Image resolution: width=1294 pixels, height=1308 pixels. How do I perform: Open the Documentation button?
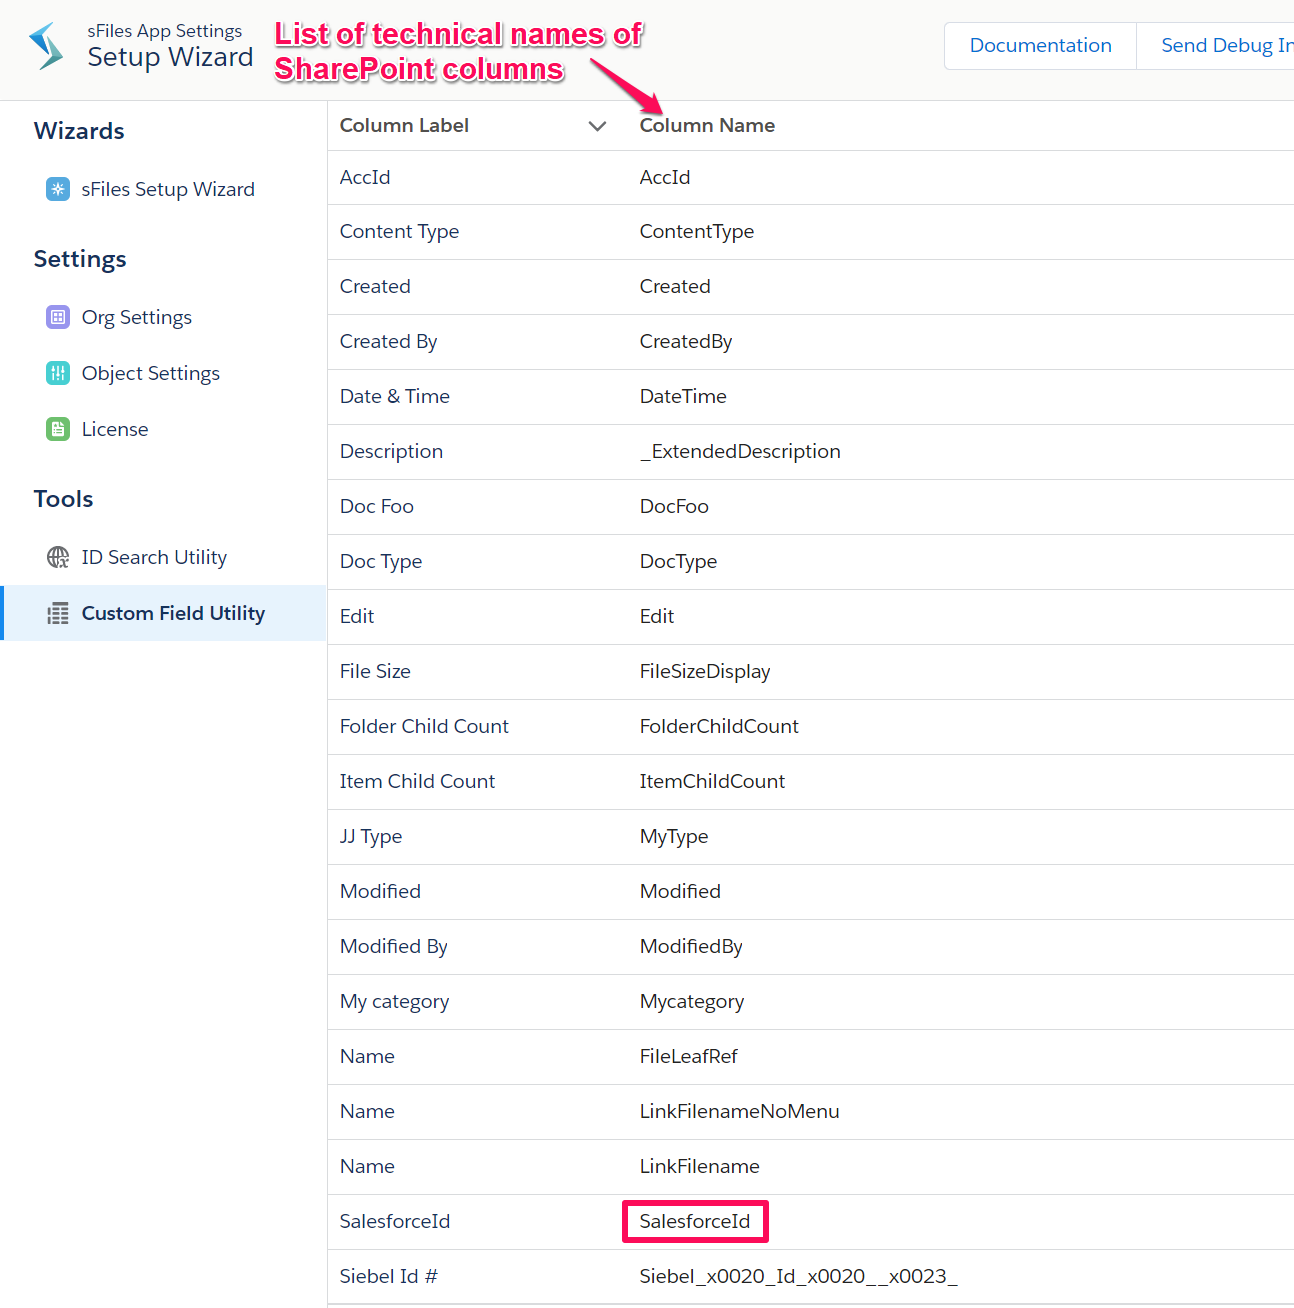click(x=1040, y=46)
